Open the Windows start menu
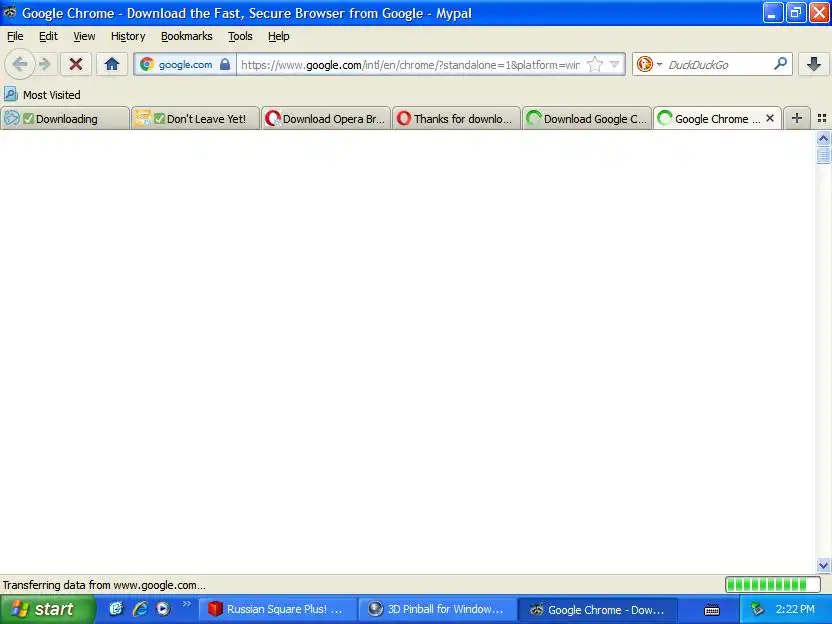This screenshot has width=832, height=624. [48, 609]
